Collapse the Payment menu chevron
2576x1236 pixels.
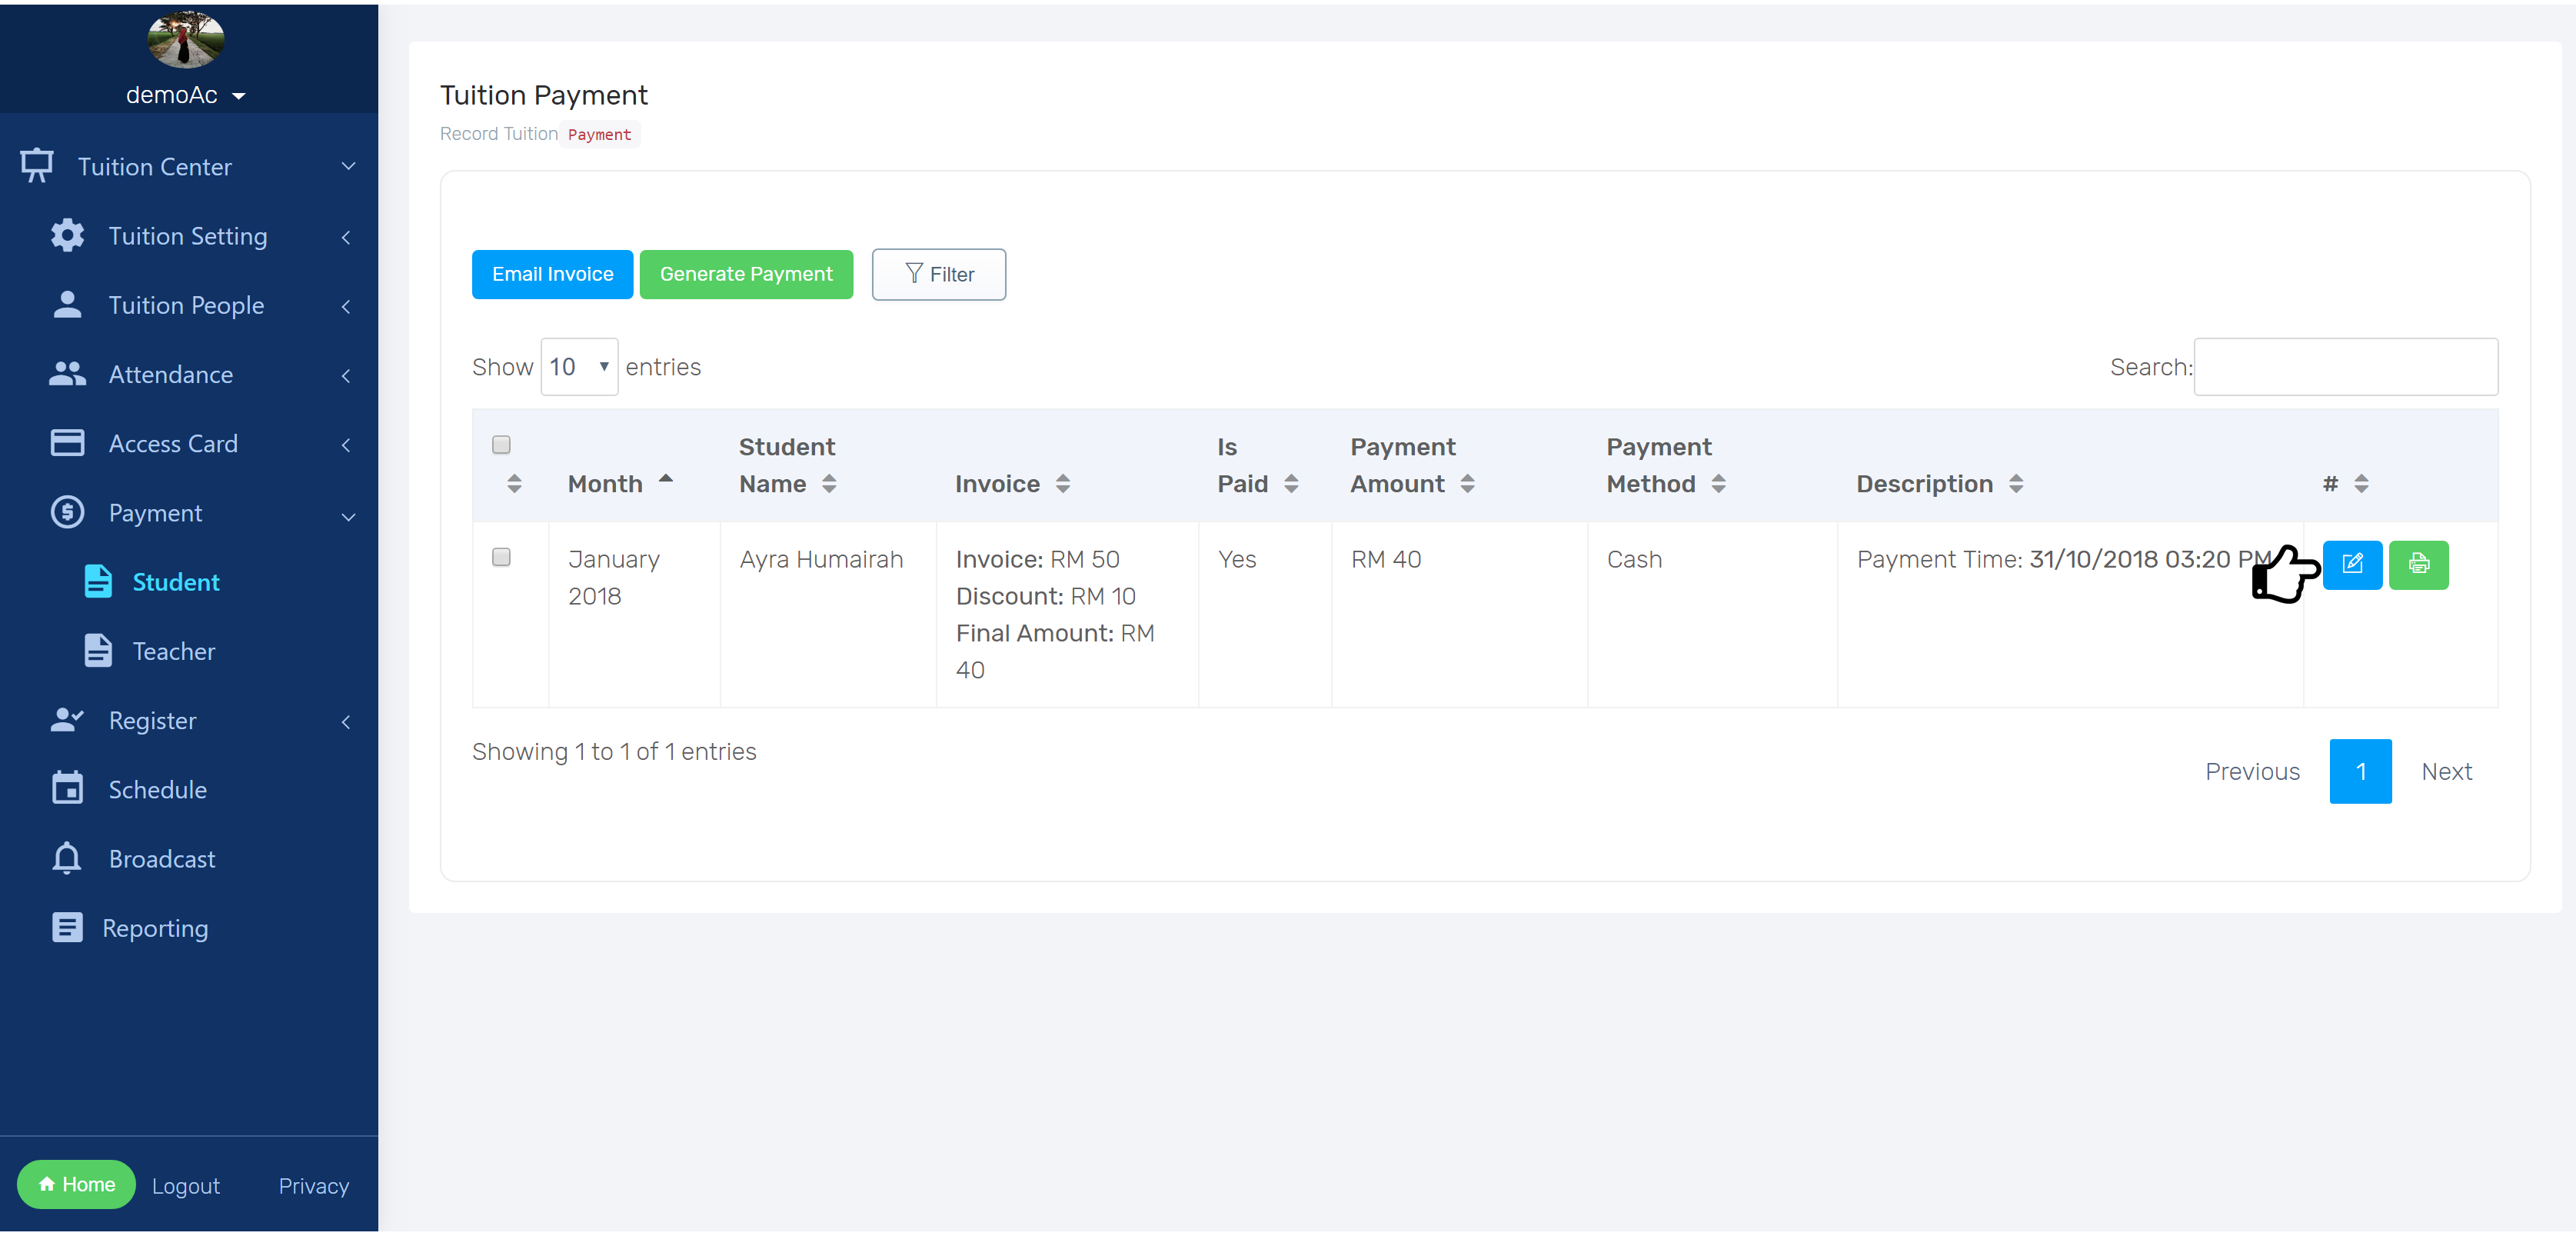pyautogui.click(x=348, y=516)
